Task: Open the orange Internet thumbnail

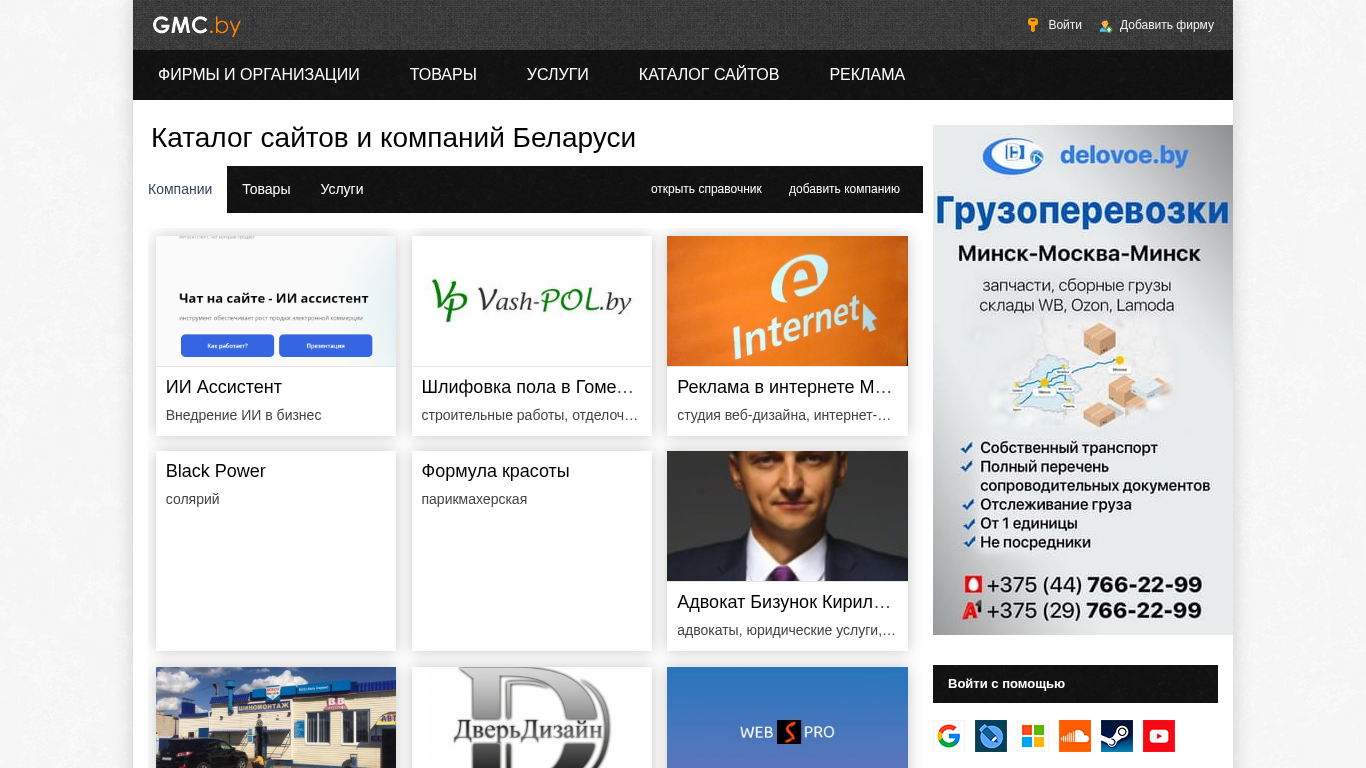Action: click(x=787, y=301)
